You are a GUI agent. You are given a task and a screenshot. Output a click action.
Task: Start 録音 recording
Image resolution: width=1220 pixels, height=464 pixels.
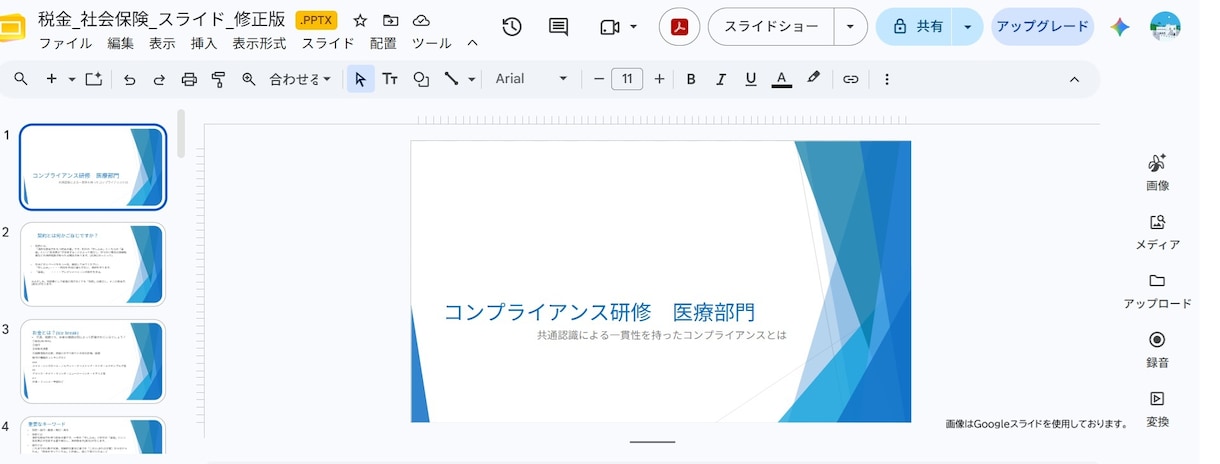(1157, 349)
